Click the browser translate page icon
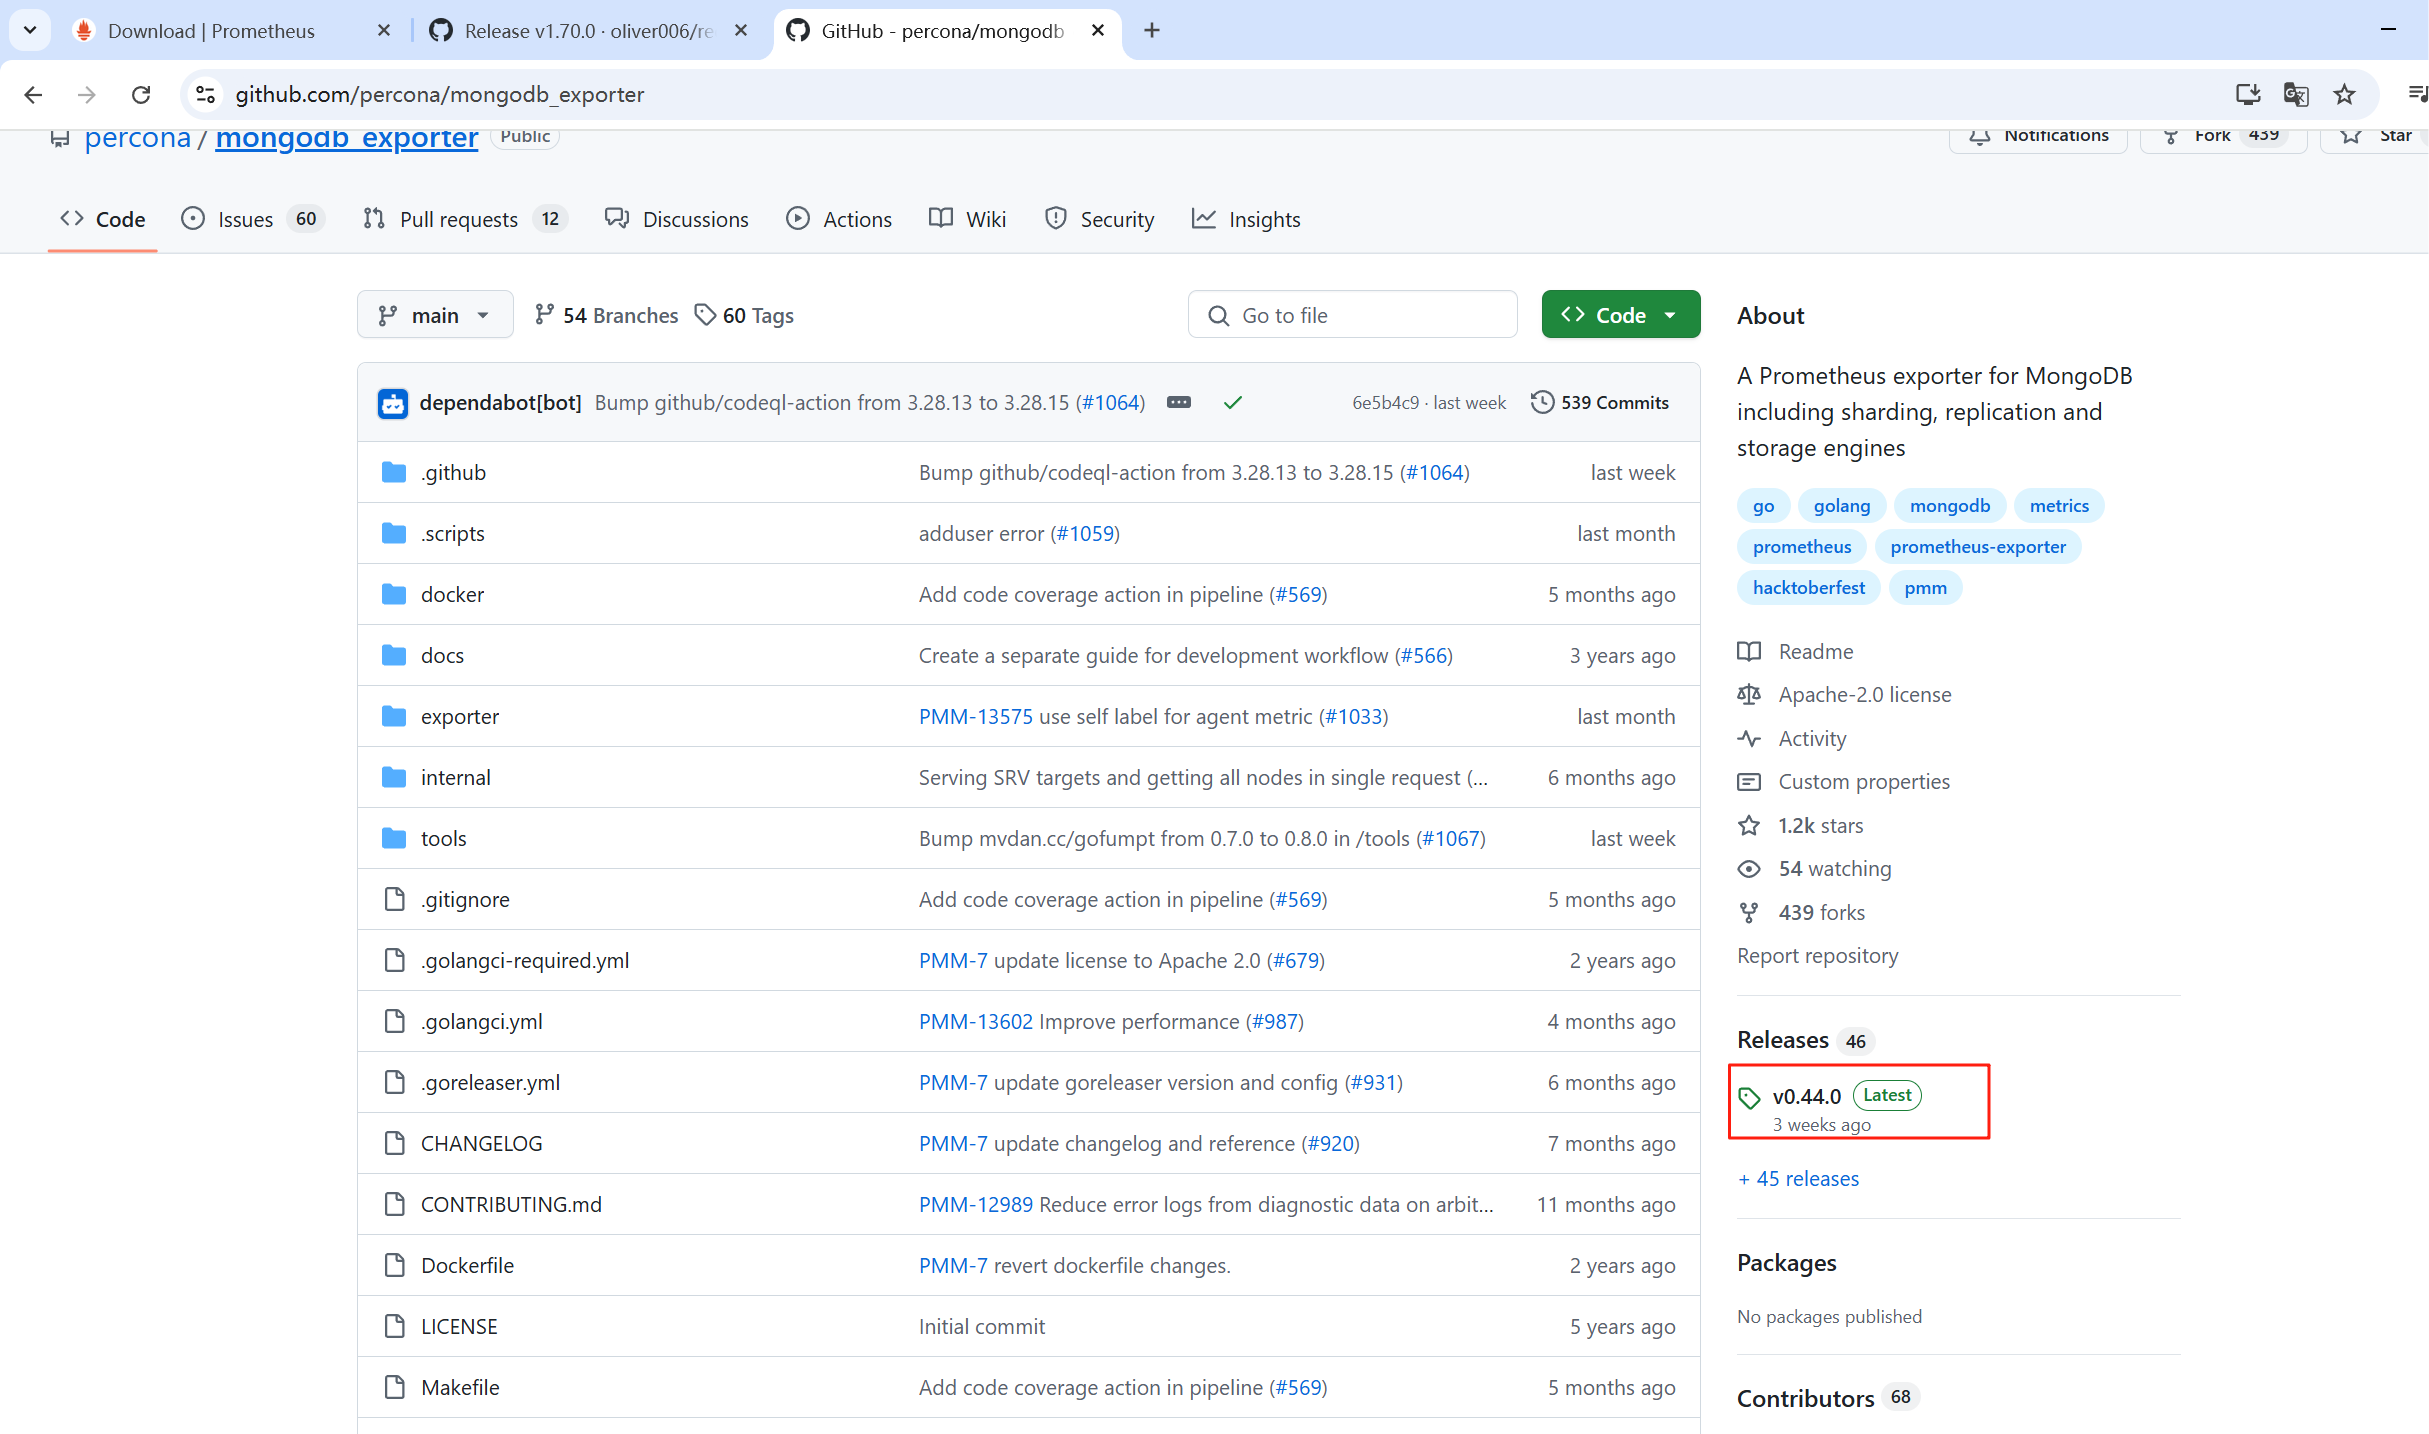The image size is (2429, 1434). 2296,94
